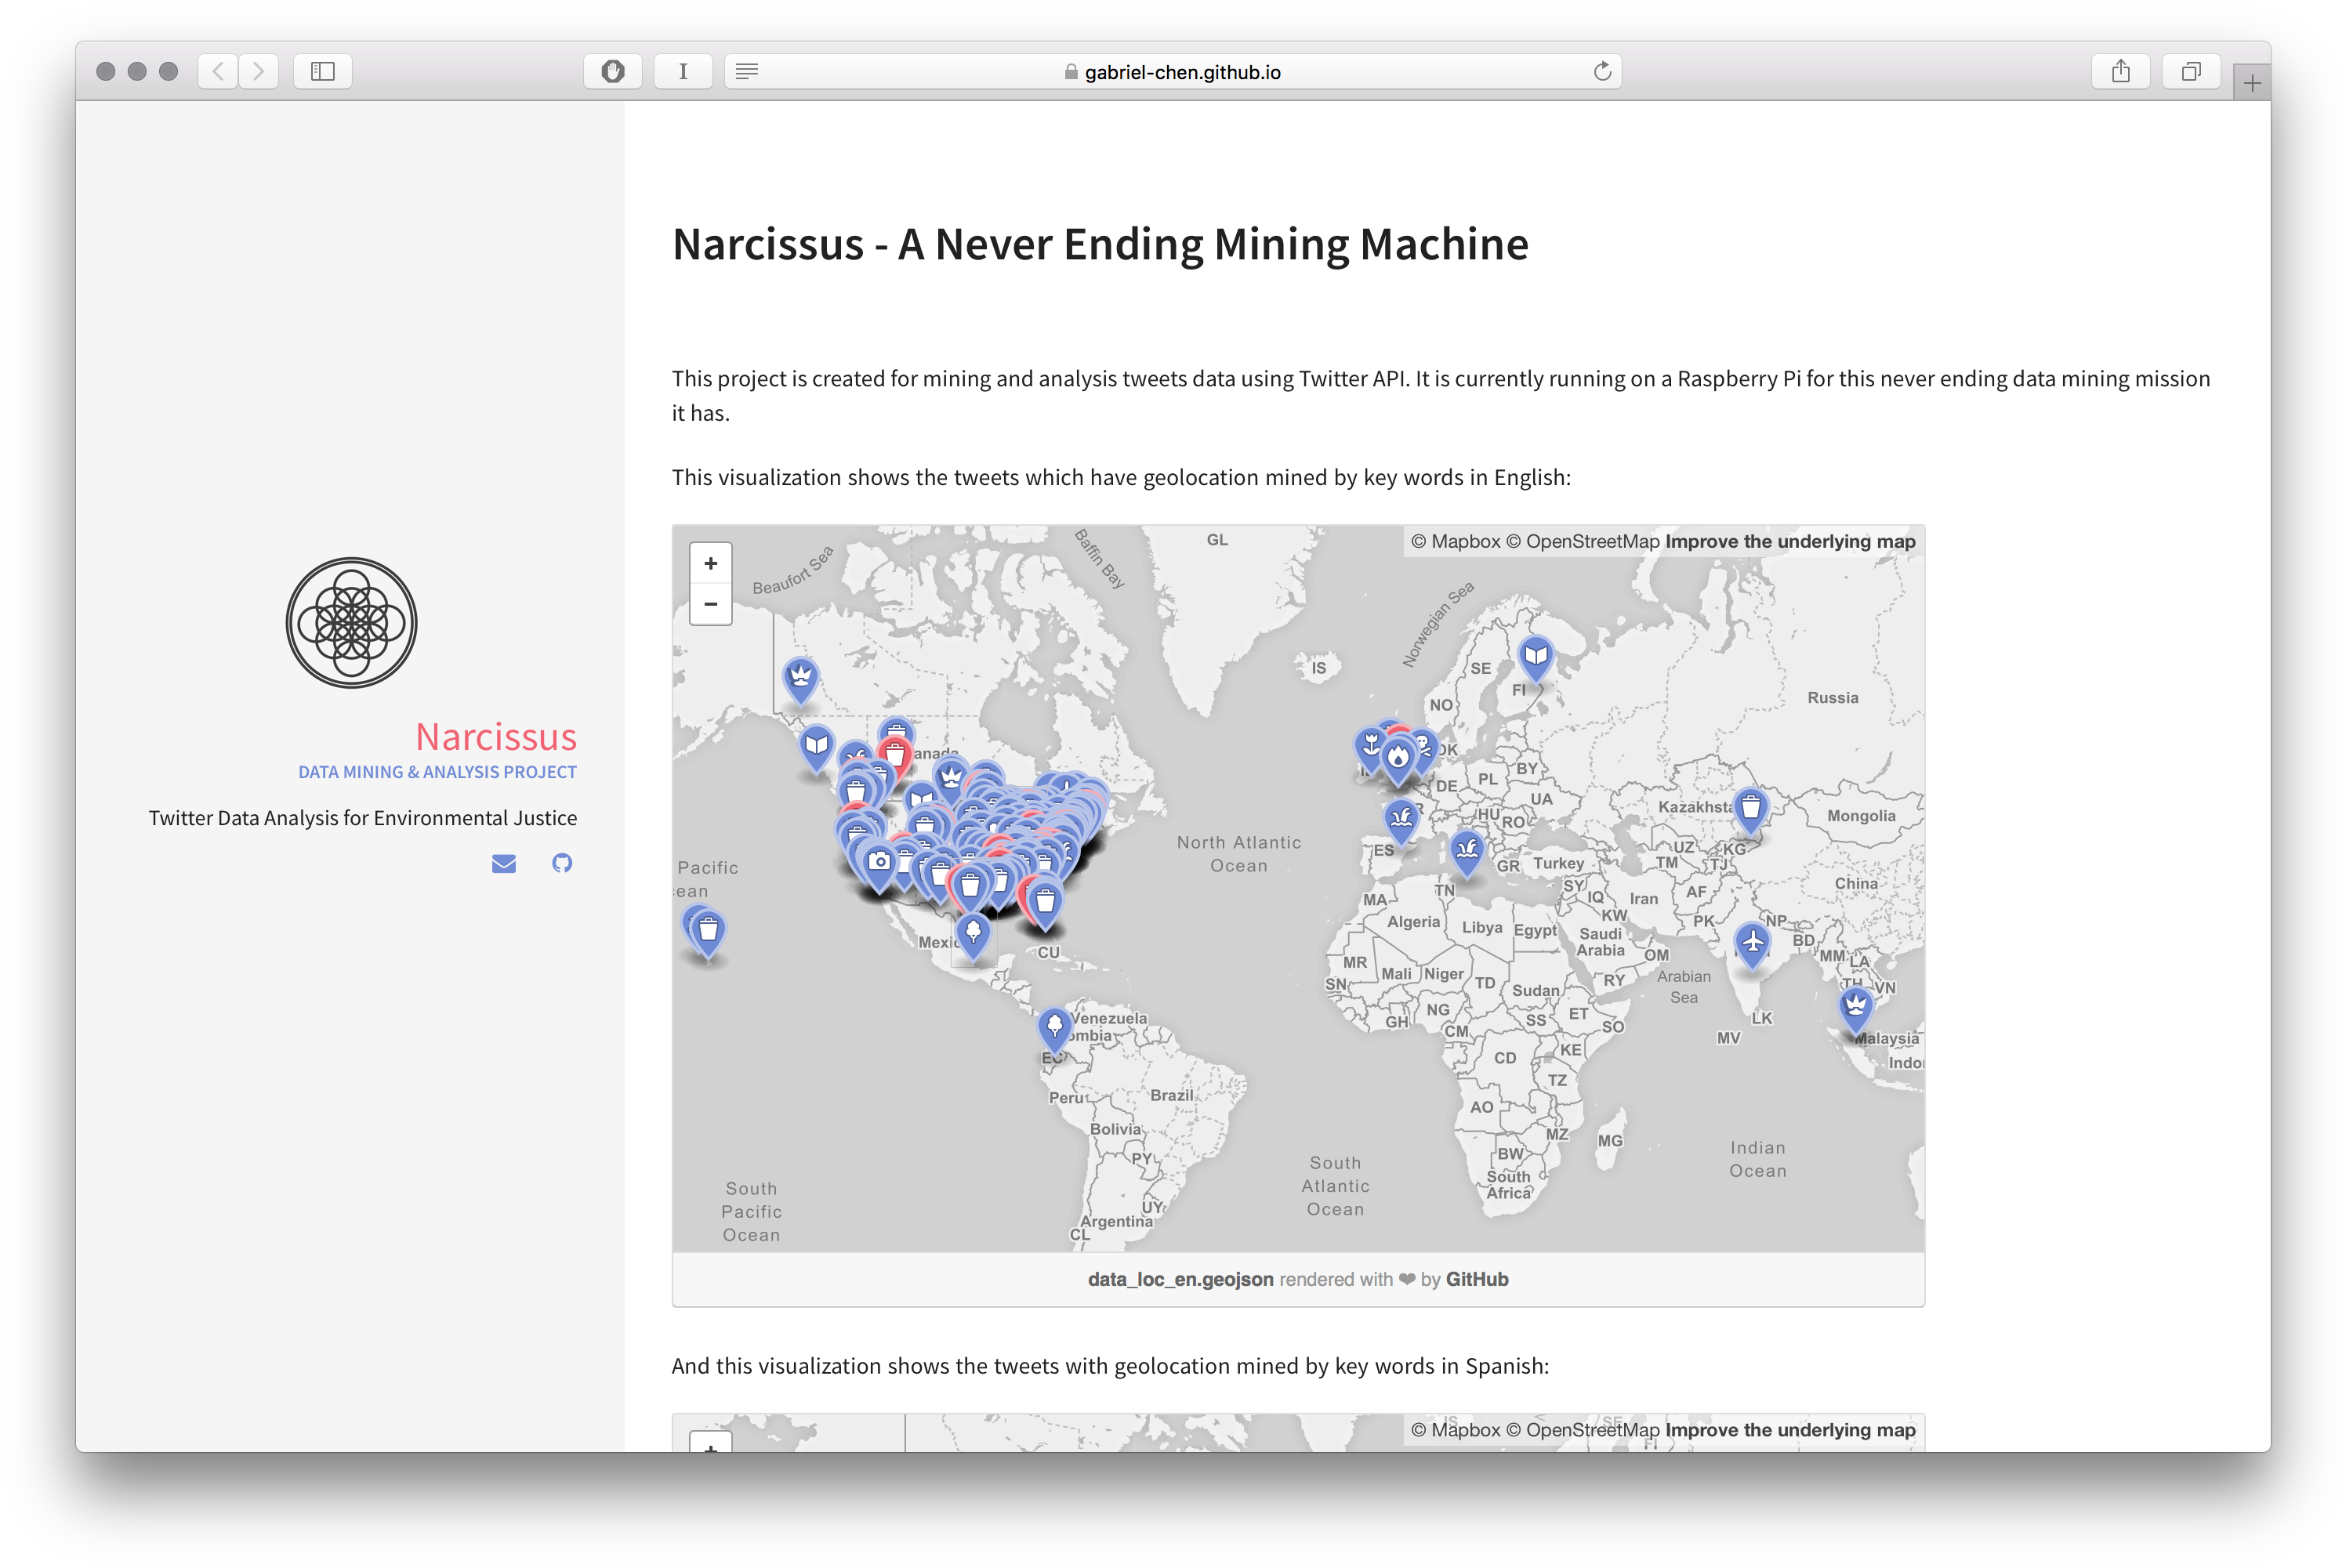The height and width of the screenshot is (1568, 2346).
Task: Click the email contact icon
Action: tap(508, 861)
